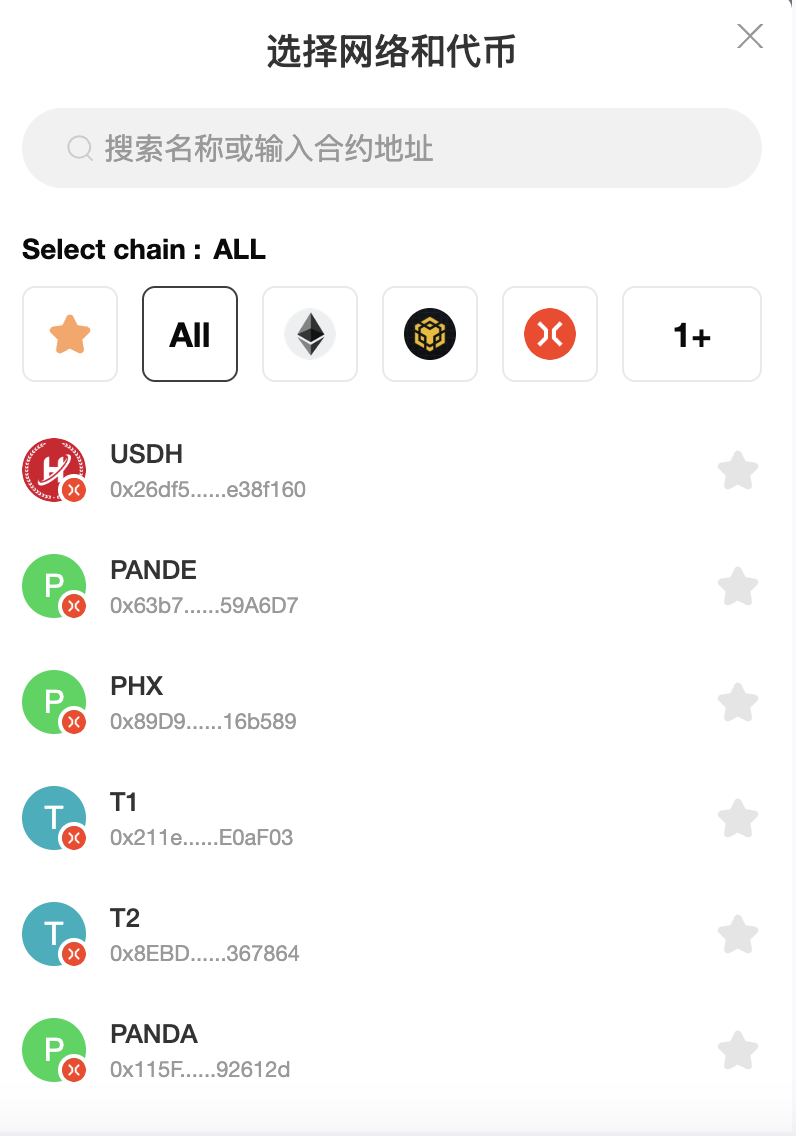Choose the PHX token row

click(x=391, y=702)
